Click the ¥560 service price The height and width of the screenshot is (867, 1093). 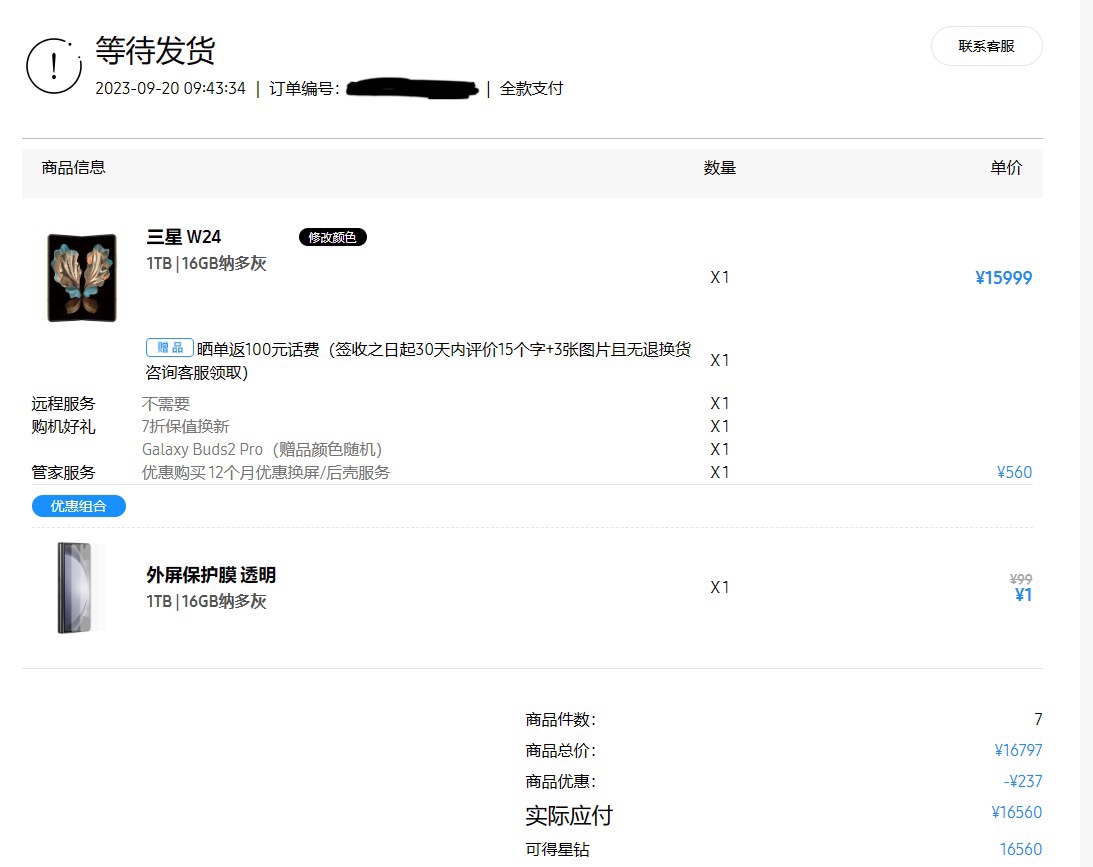pos(1014,473)
